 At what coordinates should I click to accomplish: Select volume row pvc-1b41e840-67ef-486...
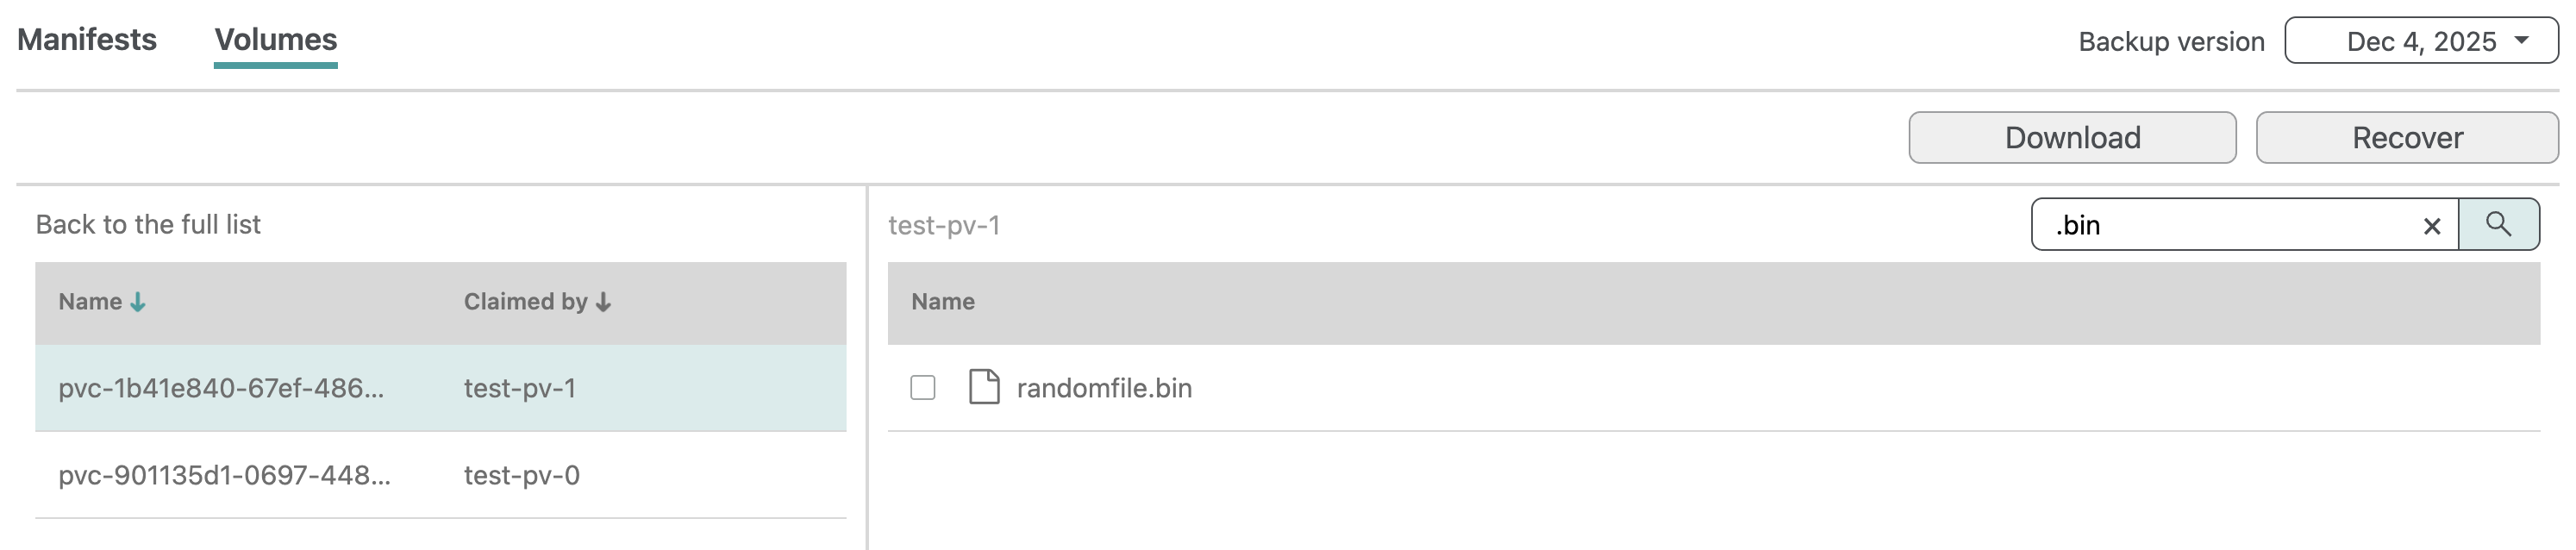pos(221,388)
